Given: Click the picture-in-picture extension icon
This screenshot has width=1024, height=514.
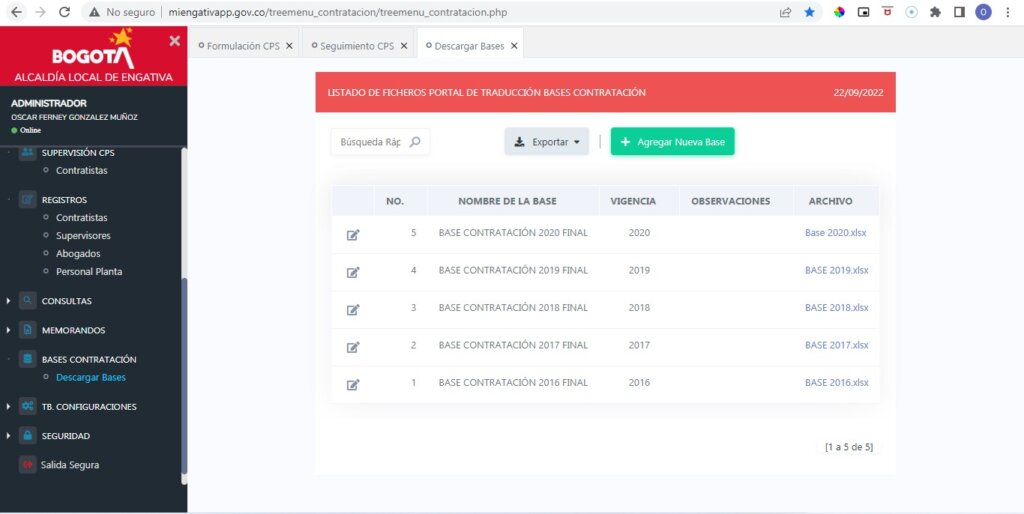Looking at the screenshot, I should pos(863,12).
